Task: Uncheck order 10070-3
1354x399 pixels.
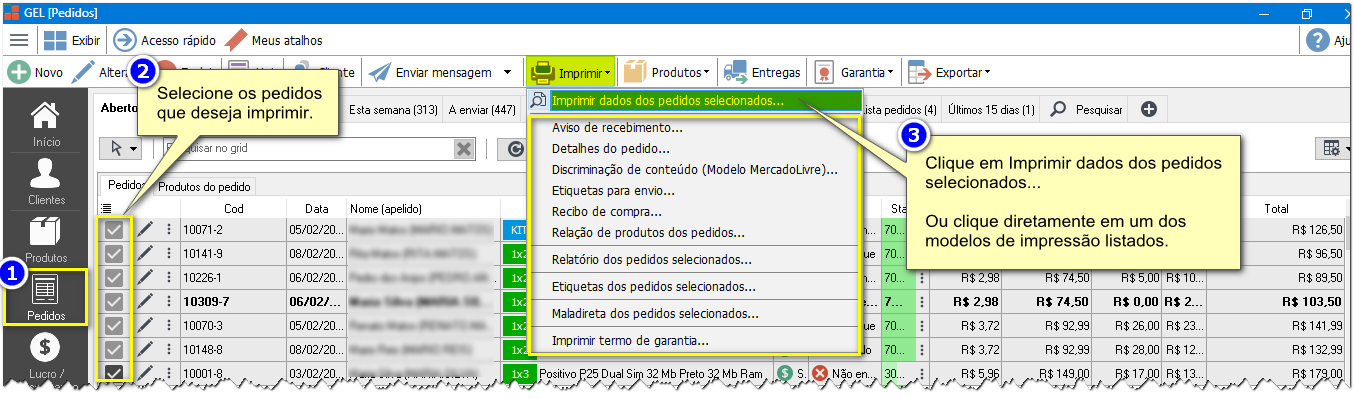Action: tap(114, 325)
